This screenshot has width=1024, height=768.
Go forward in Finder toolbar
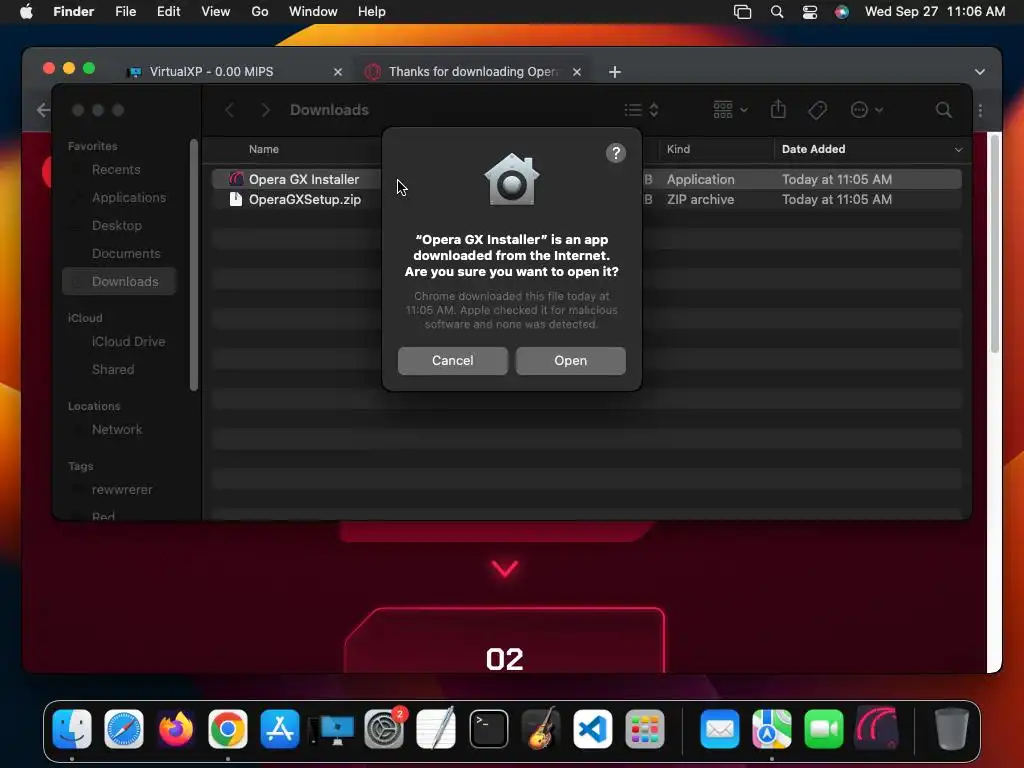coord(265,110)
